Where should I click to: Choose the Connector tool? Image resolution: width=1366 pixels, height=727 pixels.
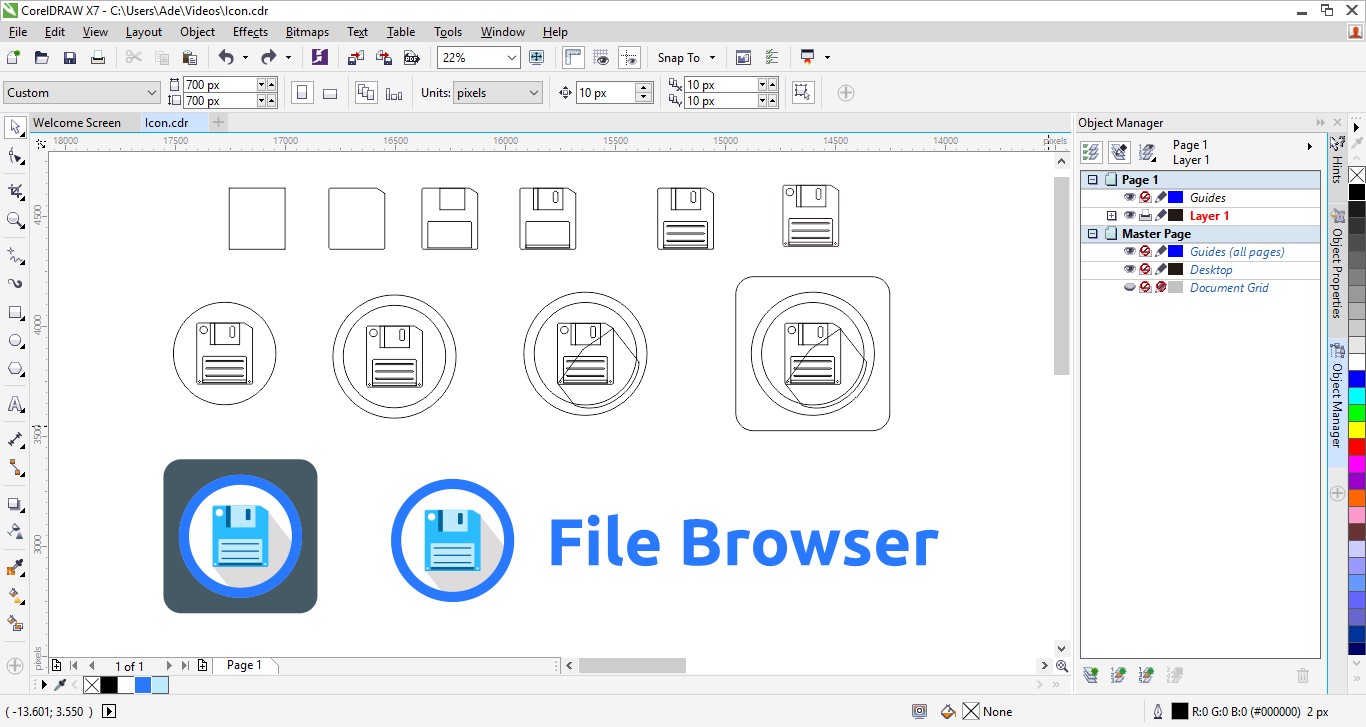click(15, 468)
